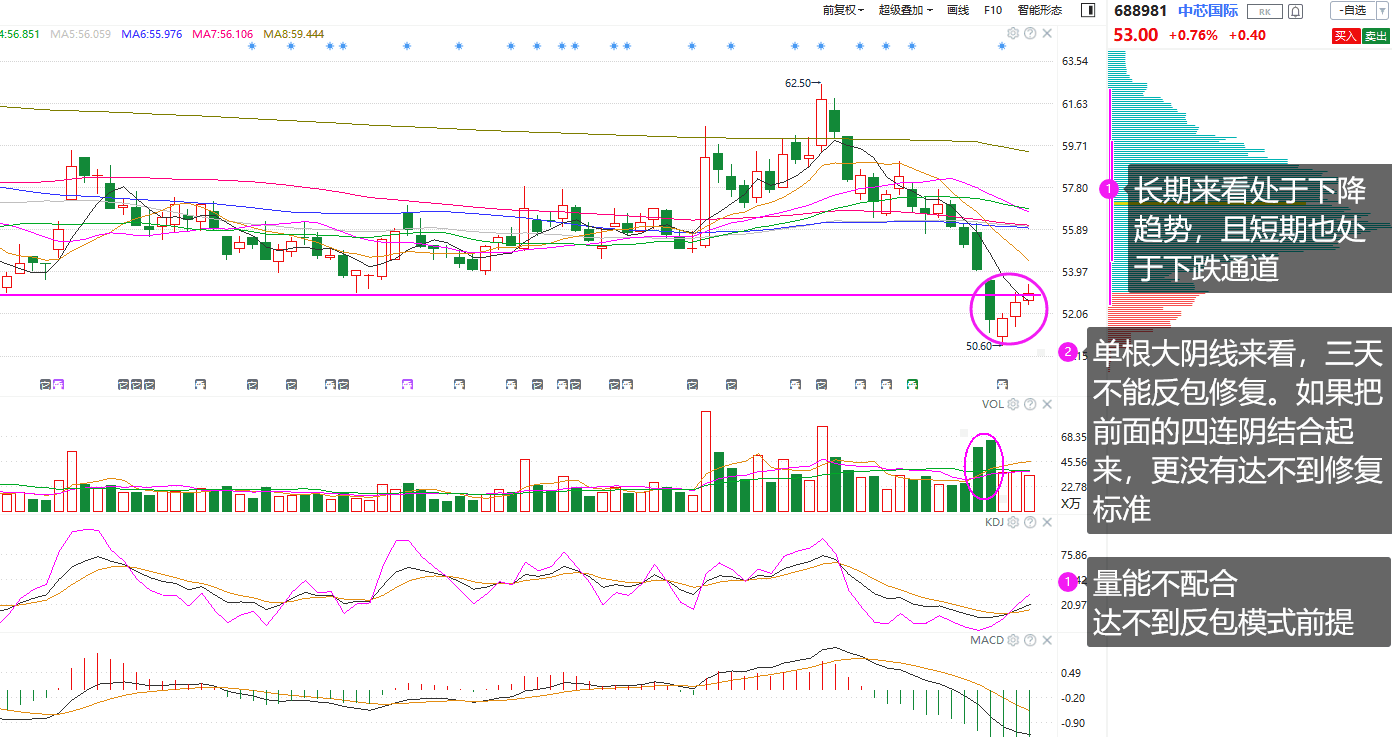The image size is (1392, 737).
Task: Click the 62.50 high price label
Action: (798, 83)
